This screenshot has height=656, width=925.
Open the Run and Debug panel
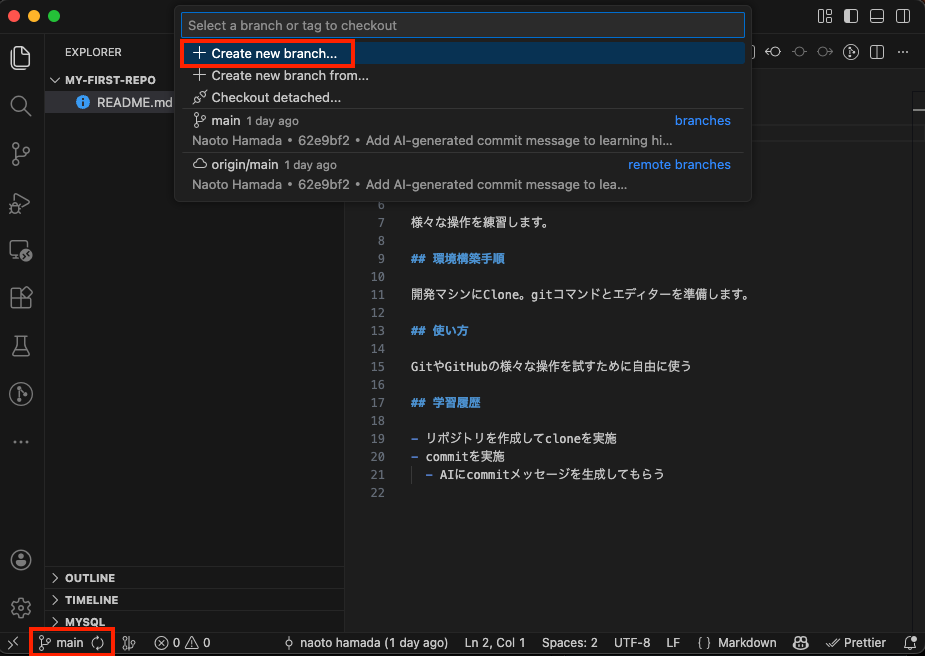[x=20, y=203]
